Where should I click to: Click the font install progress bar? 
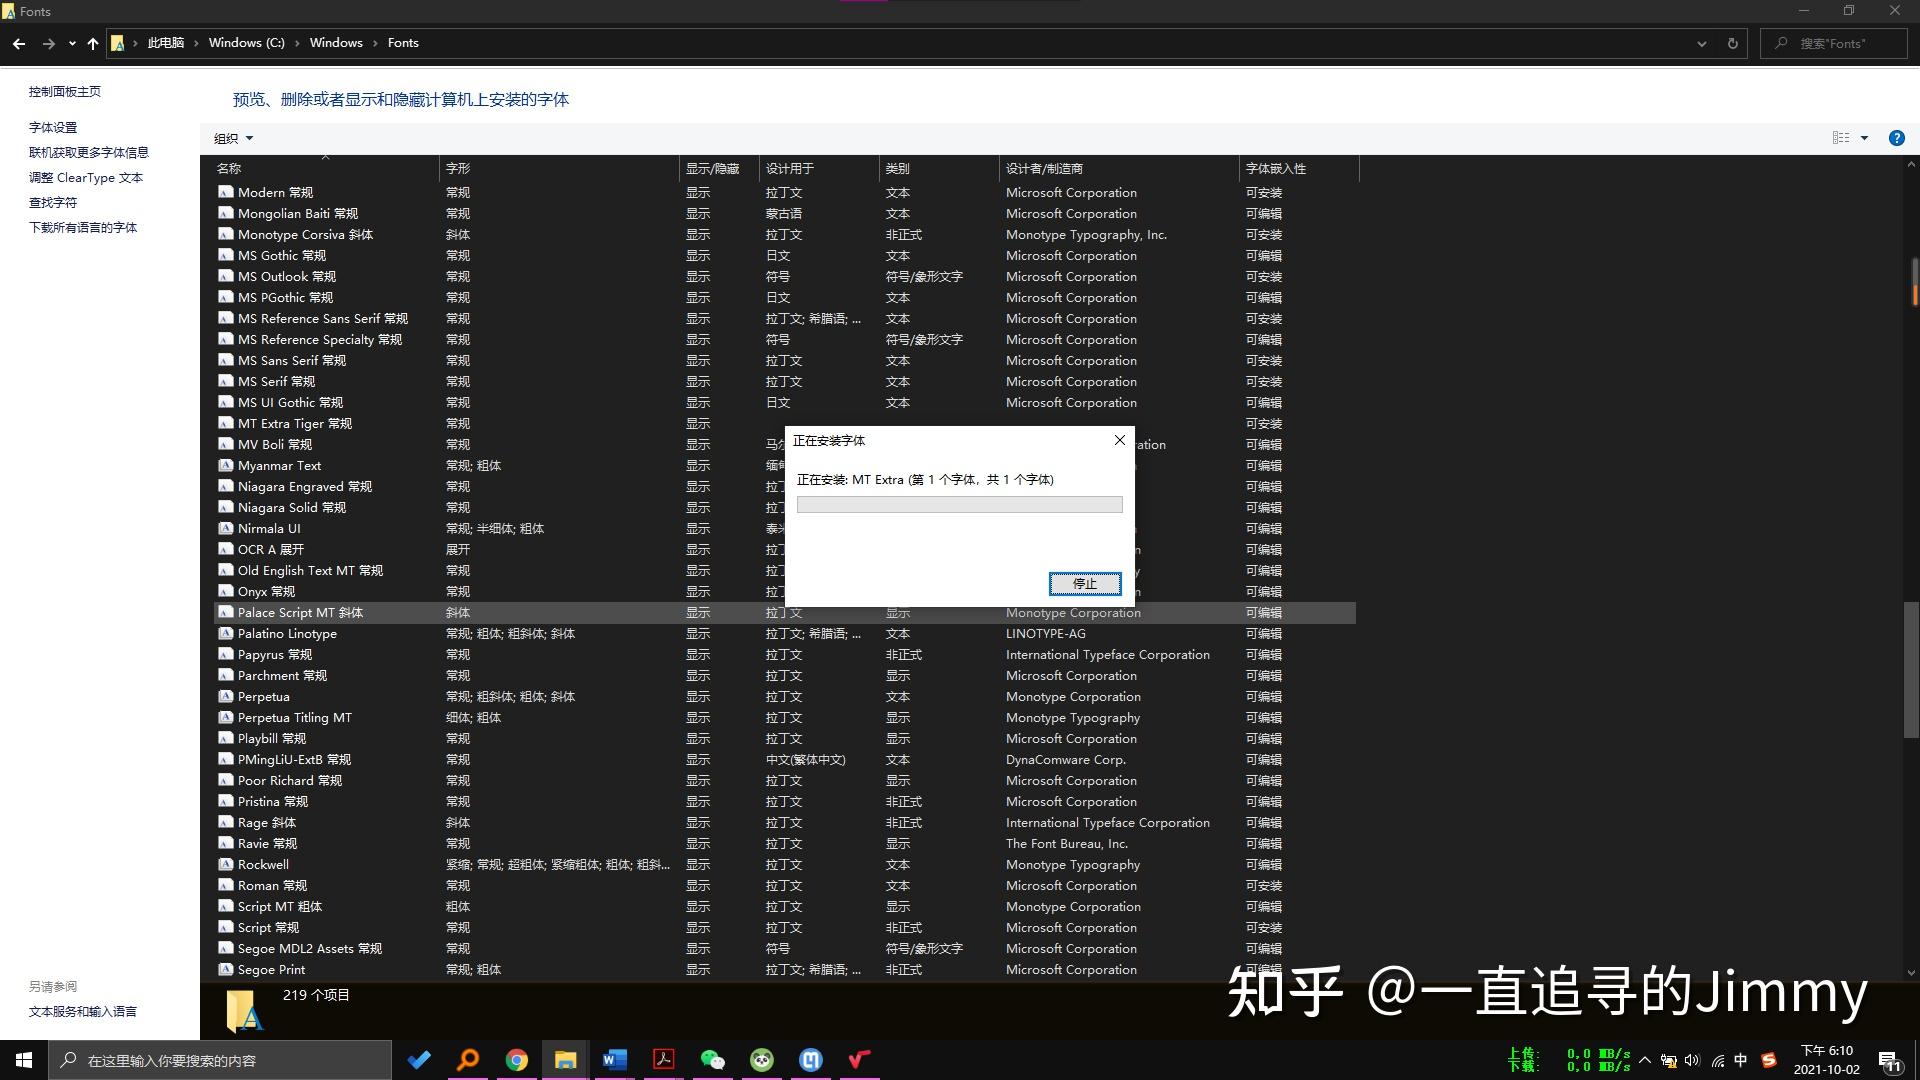[x=959, y=505]
